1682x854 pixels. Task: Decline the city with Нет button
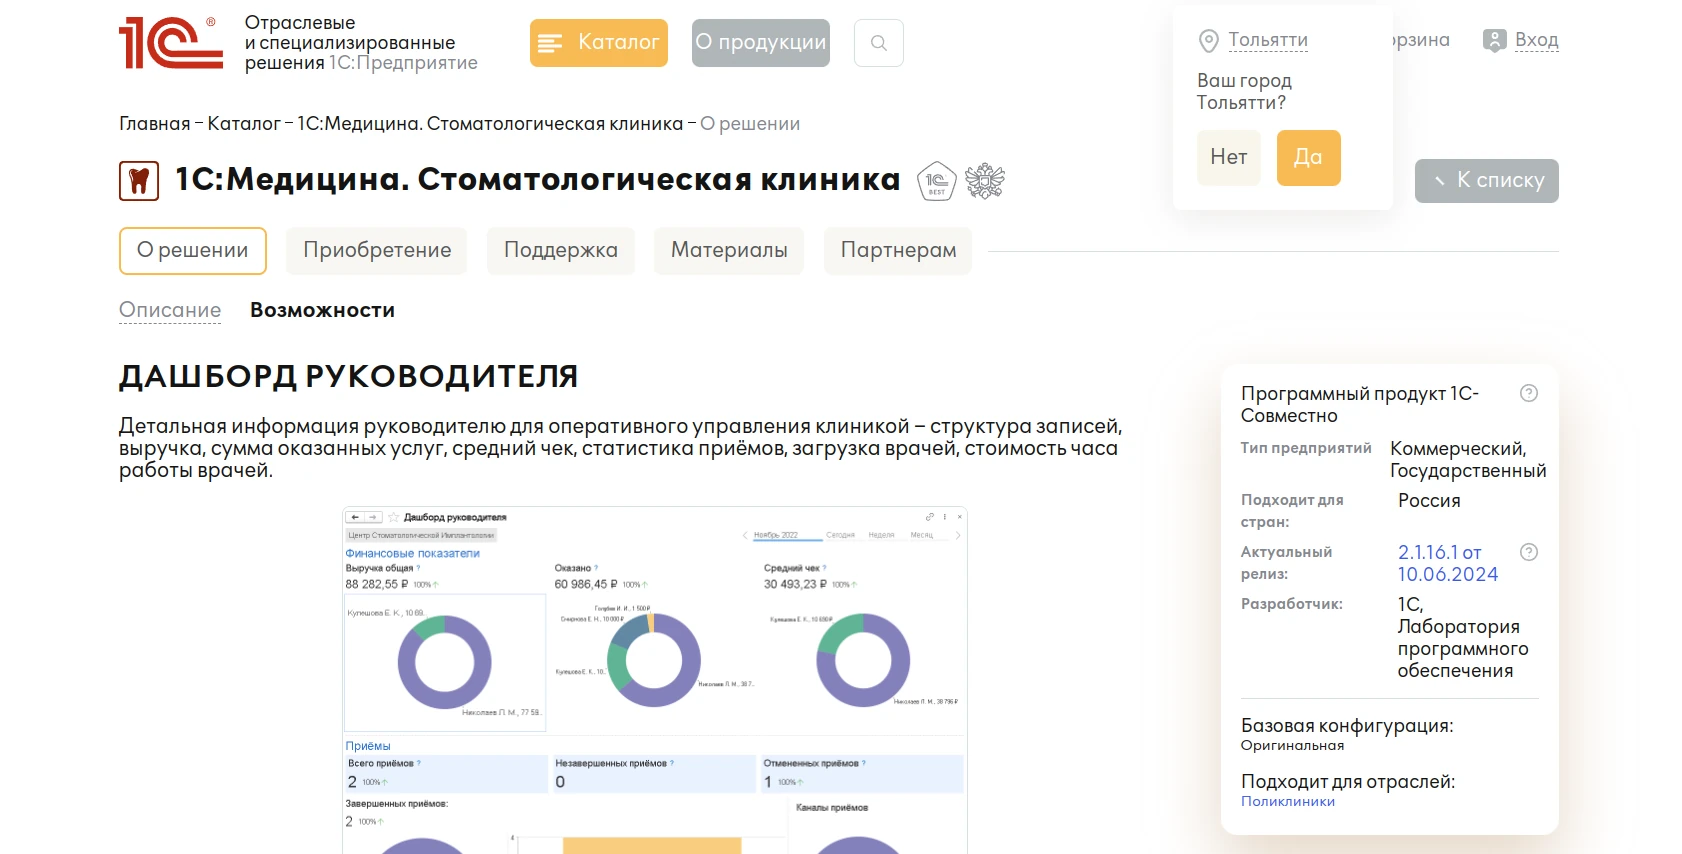coord(1229,157)
